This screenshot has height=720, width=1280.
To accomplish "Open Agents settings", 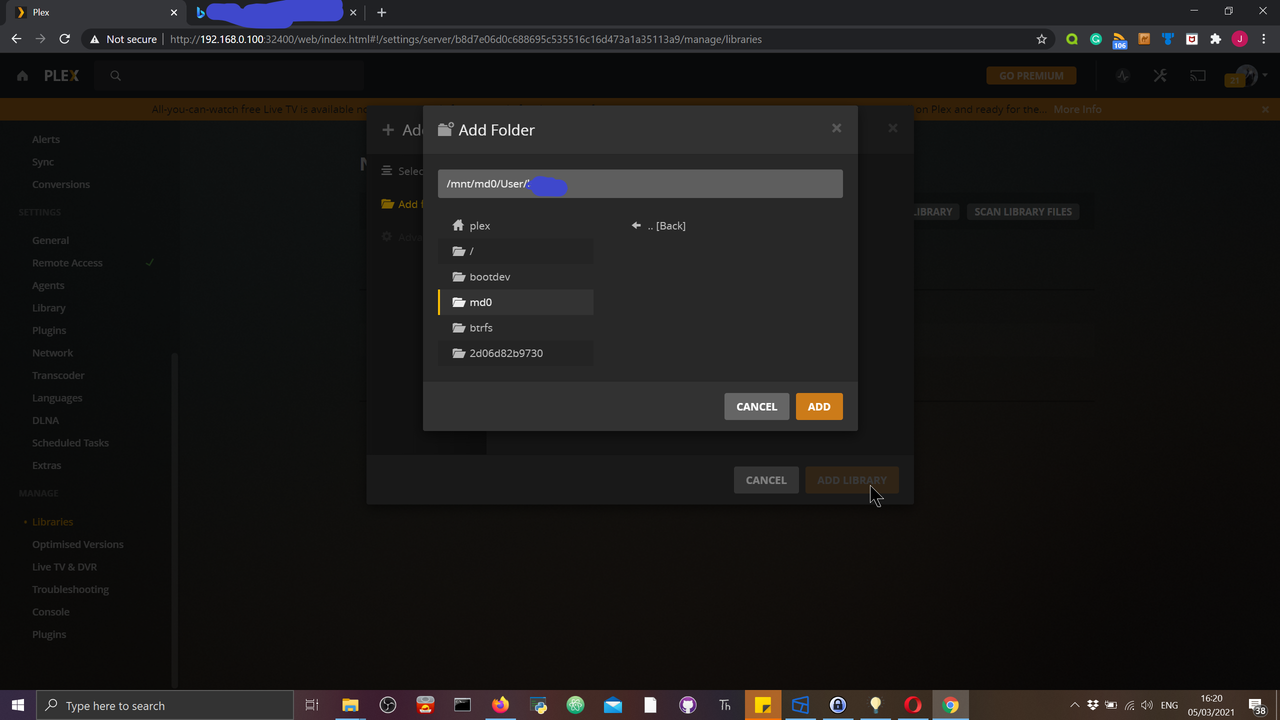I will (48, 285).
